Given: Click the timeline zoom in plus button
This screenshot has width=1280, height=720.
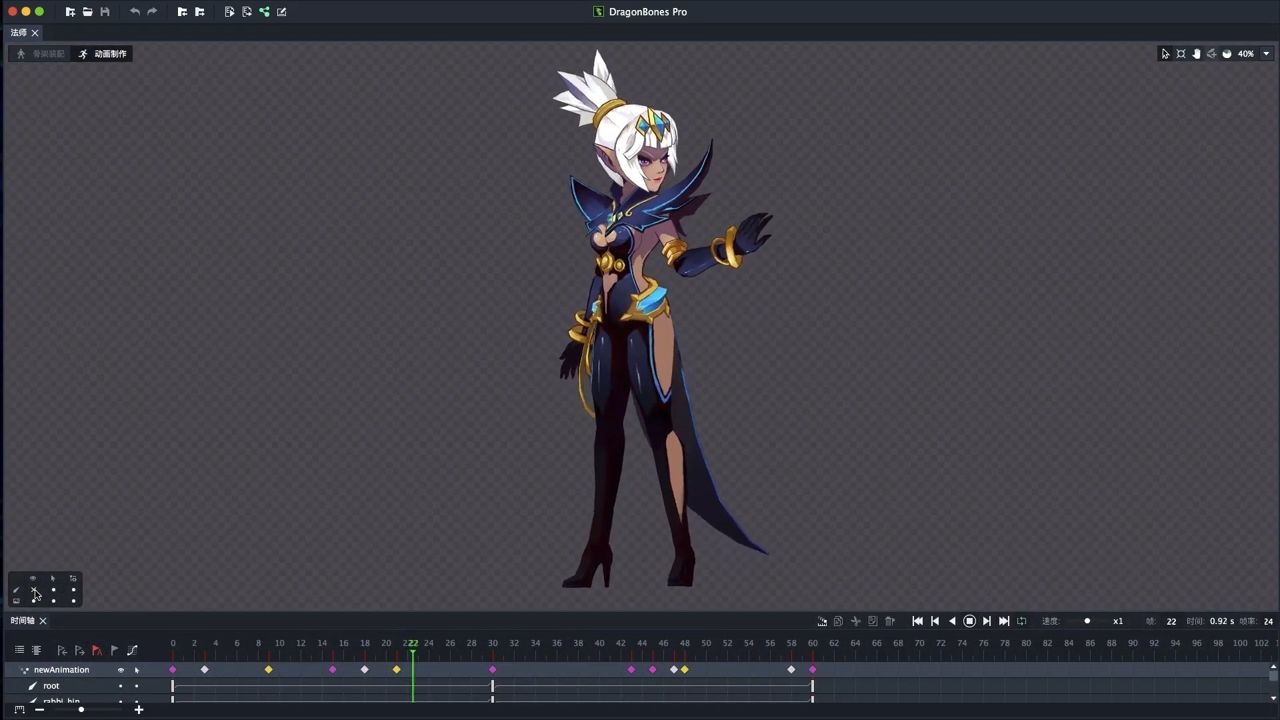Looking at the screenshot, I should [x=139, y=710].
